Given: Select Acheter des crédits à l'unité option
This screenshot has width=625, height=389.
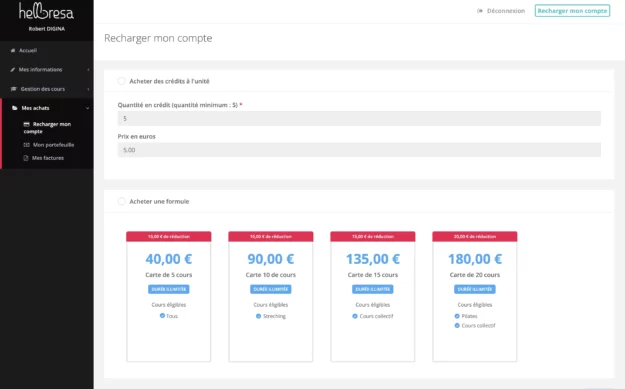Looking at the screenshot, I should pos(122,81).
